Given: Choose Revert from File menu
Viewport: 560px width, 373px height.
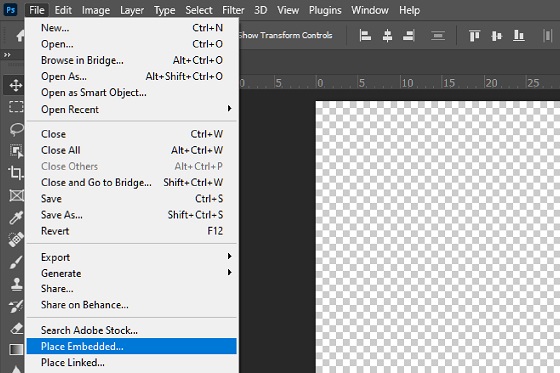Looking at the screenshot, I should click(x=132, y=231).
